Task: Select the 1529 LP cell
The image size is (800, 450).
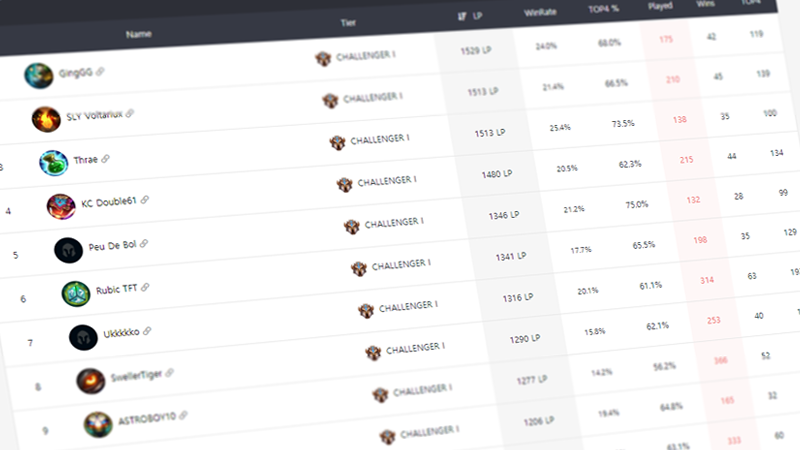Action: point(476,51)
